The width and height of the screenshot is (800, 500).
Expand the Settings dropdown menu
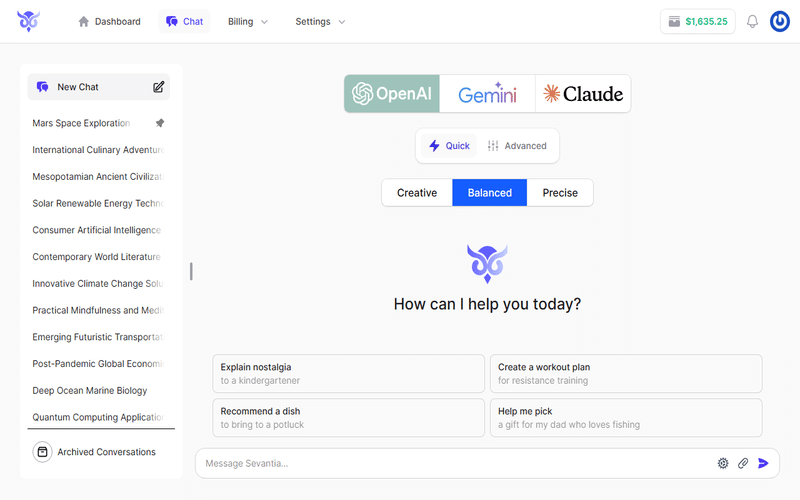(x=320, y=22)
